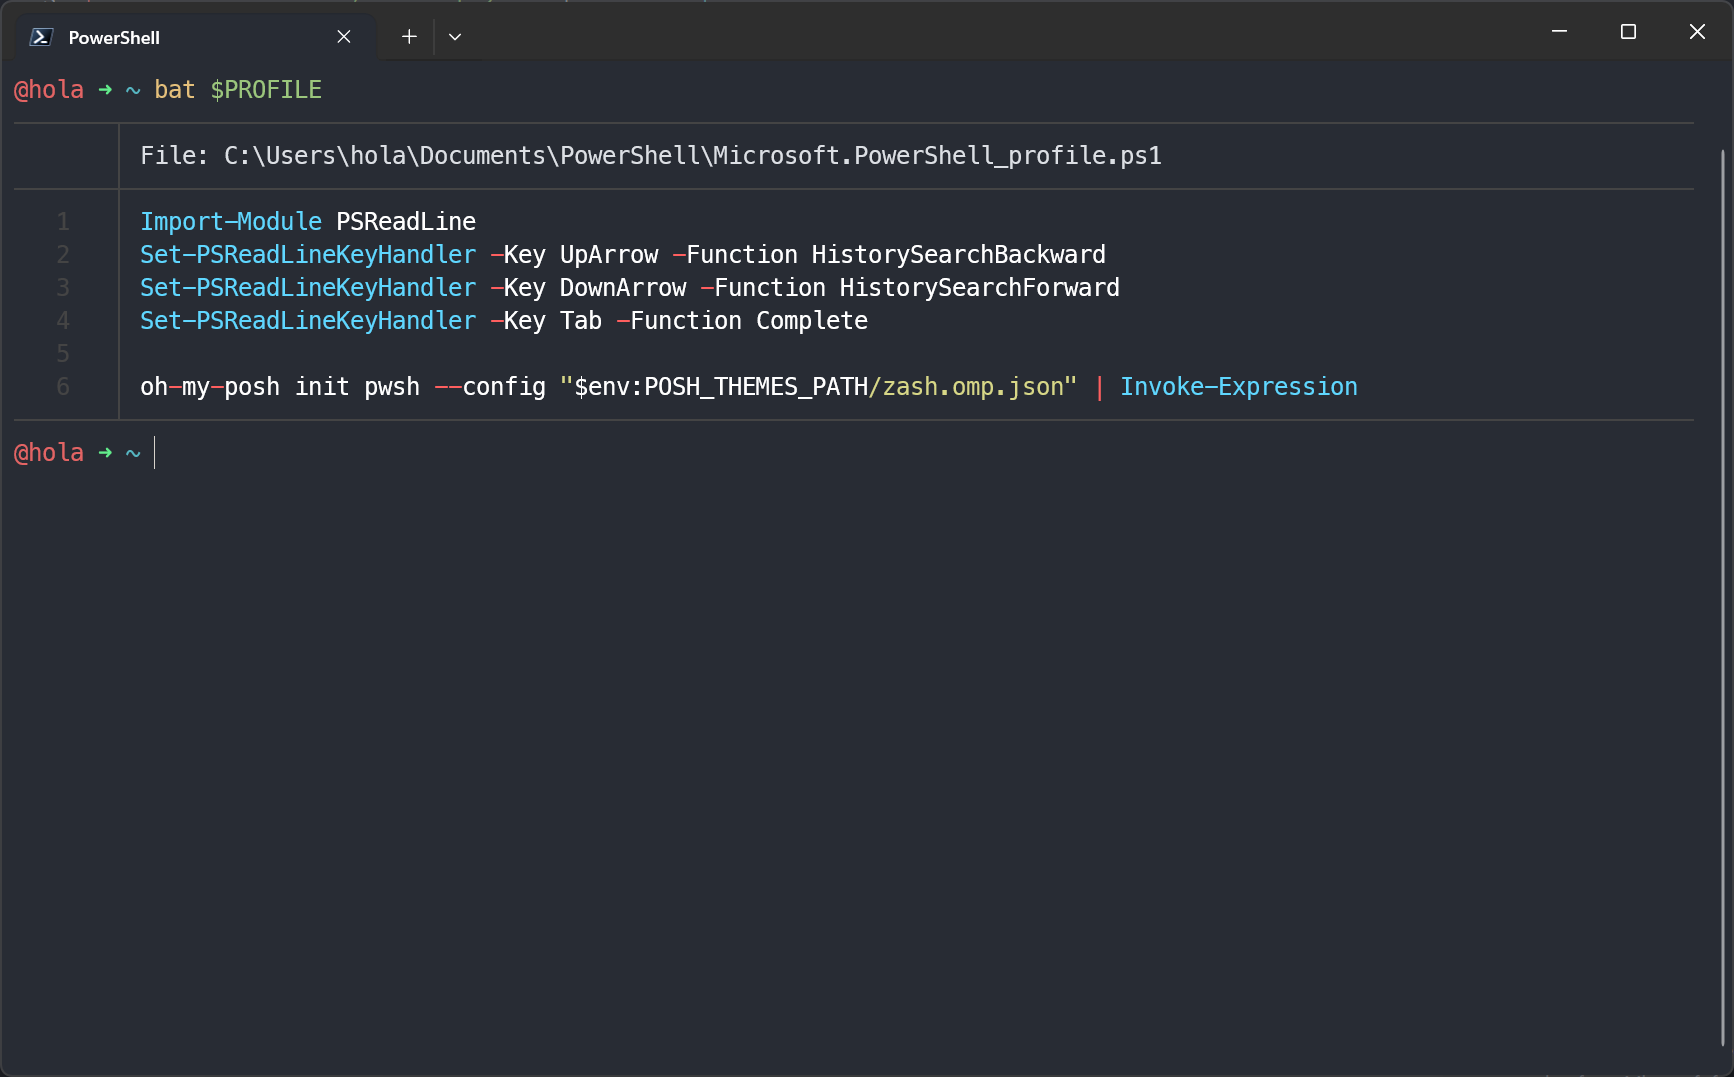
Task: Click 'DownArrow' key name
Action: click(623, 288)
